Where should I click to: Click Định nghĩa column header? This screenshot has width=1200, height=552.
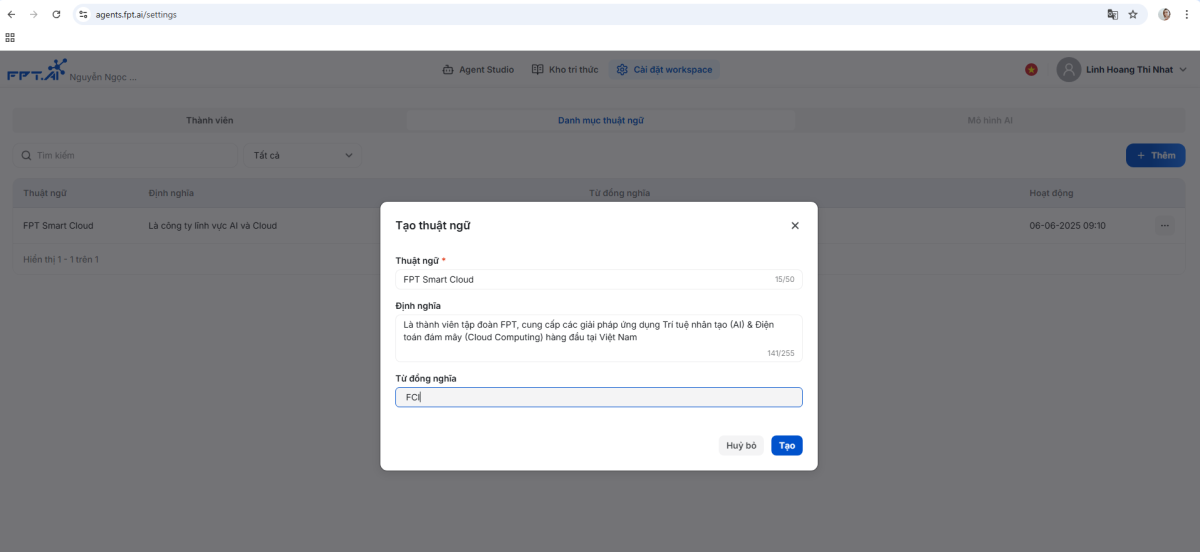tap(171, 193)
